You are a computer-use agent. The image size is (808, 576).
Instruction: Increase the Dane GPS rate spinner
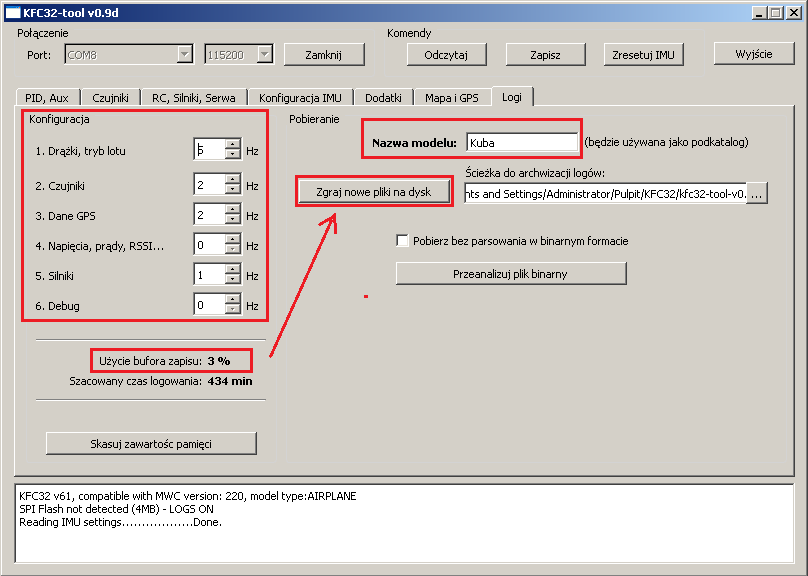click(233, 210)
